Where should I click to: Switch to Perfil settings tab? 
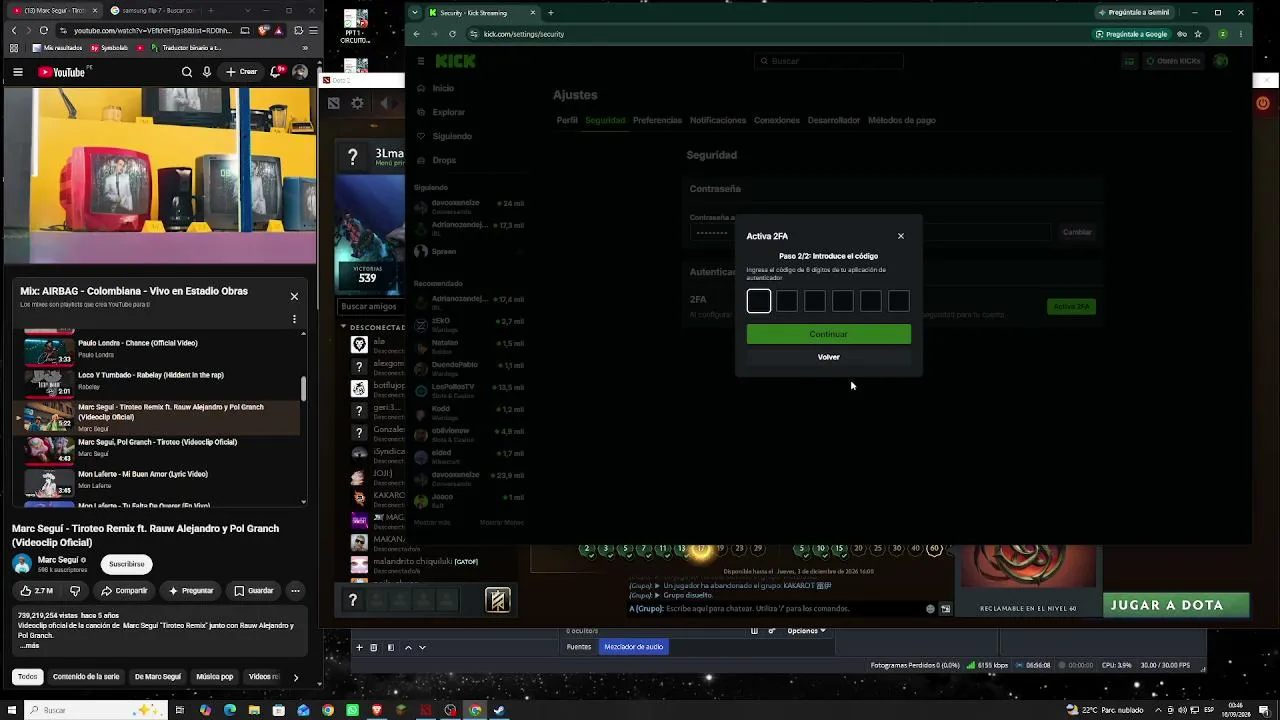tap(567, 120)
